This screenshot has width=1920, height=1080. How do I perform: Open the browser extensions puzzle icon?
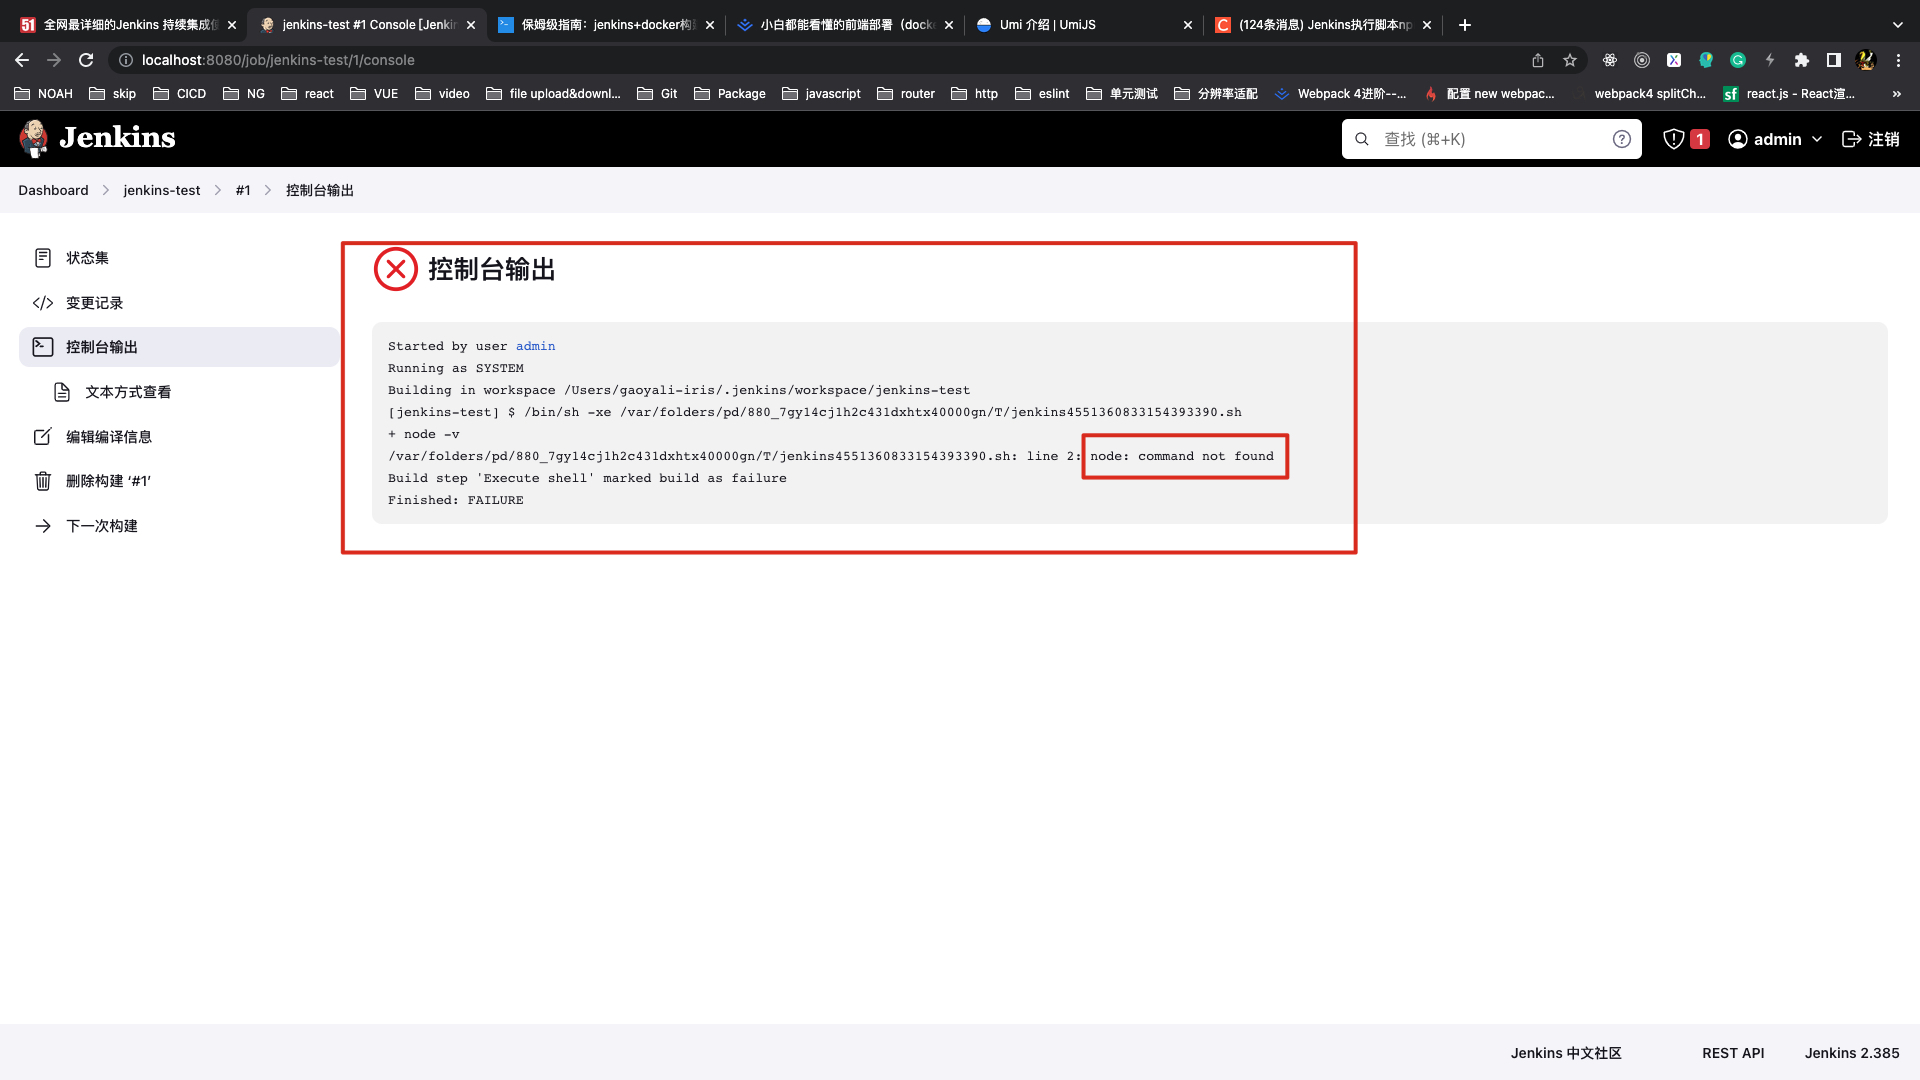[1802, 60]
